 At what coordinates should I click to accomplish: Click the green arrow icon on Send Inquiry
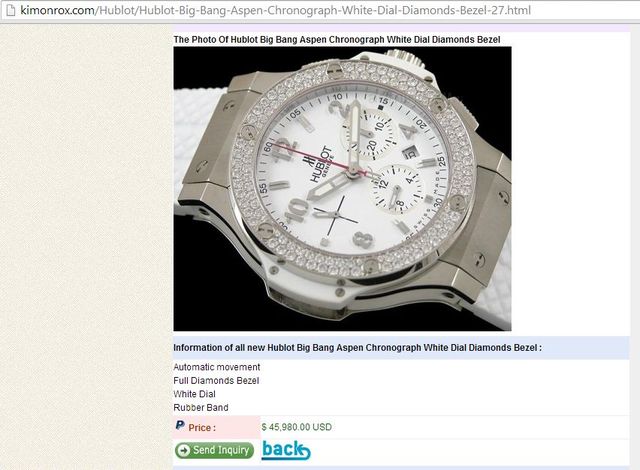pos(184,450)
